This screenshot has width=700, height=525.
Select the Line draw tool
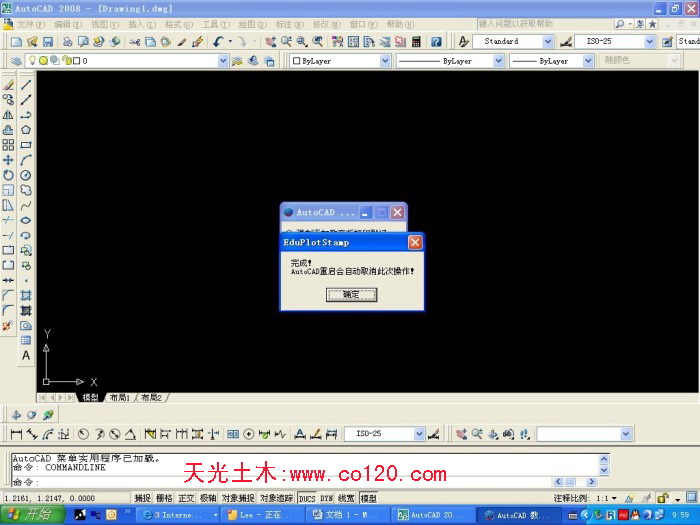[x=26, y=85]
